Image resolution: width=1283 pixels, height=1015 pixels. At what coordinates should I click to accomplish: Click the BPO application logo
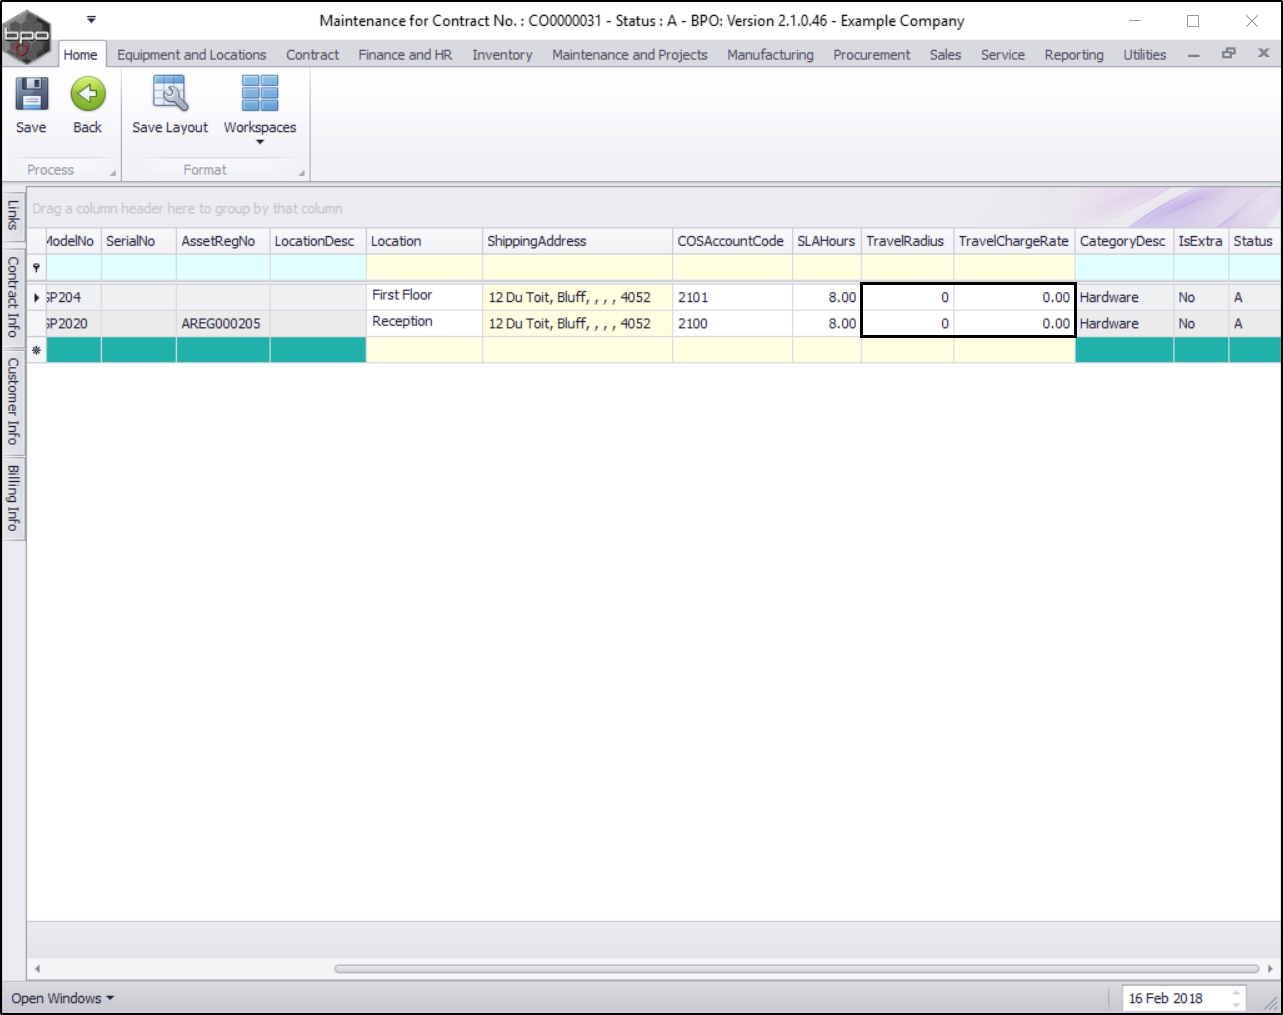tap(27, 37)
